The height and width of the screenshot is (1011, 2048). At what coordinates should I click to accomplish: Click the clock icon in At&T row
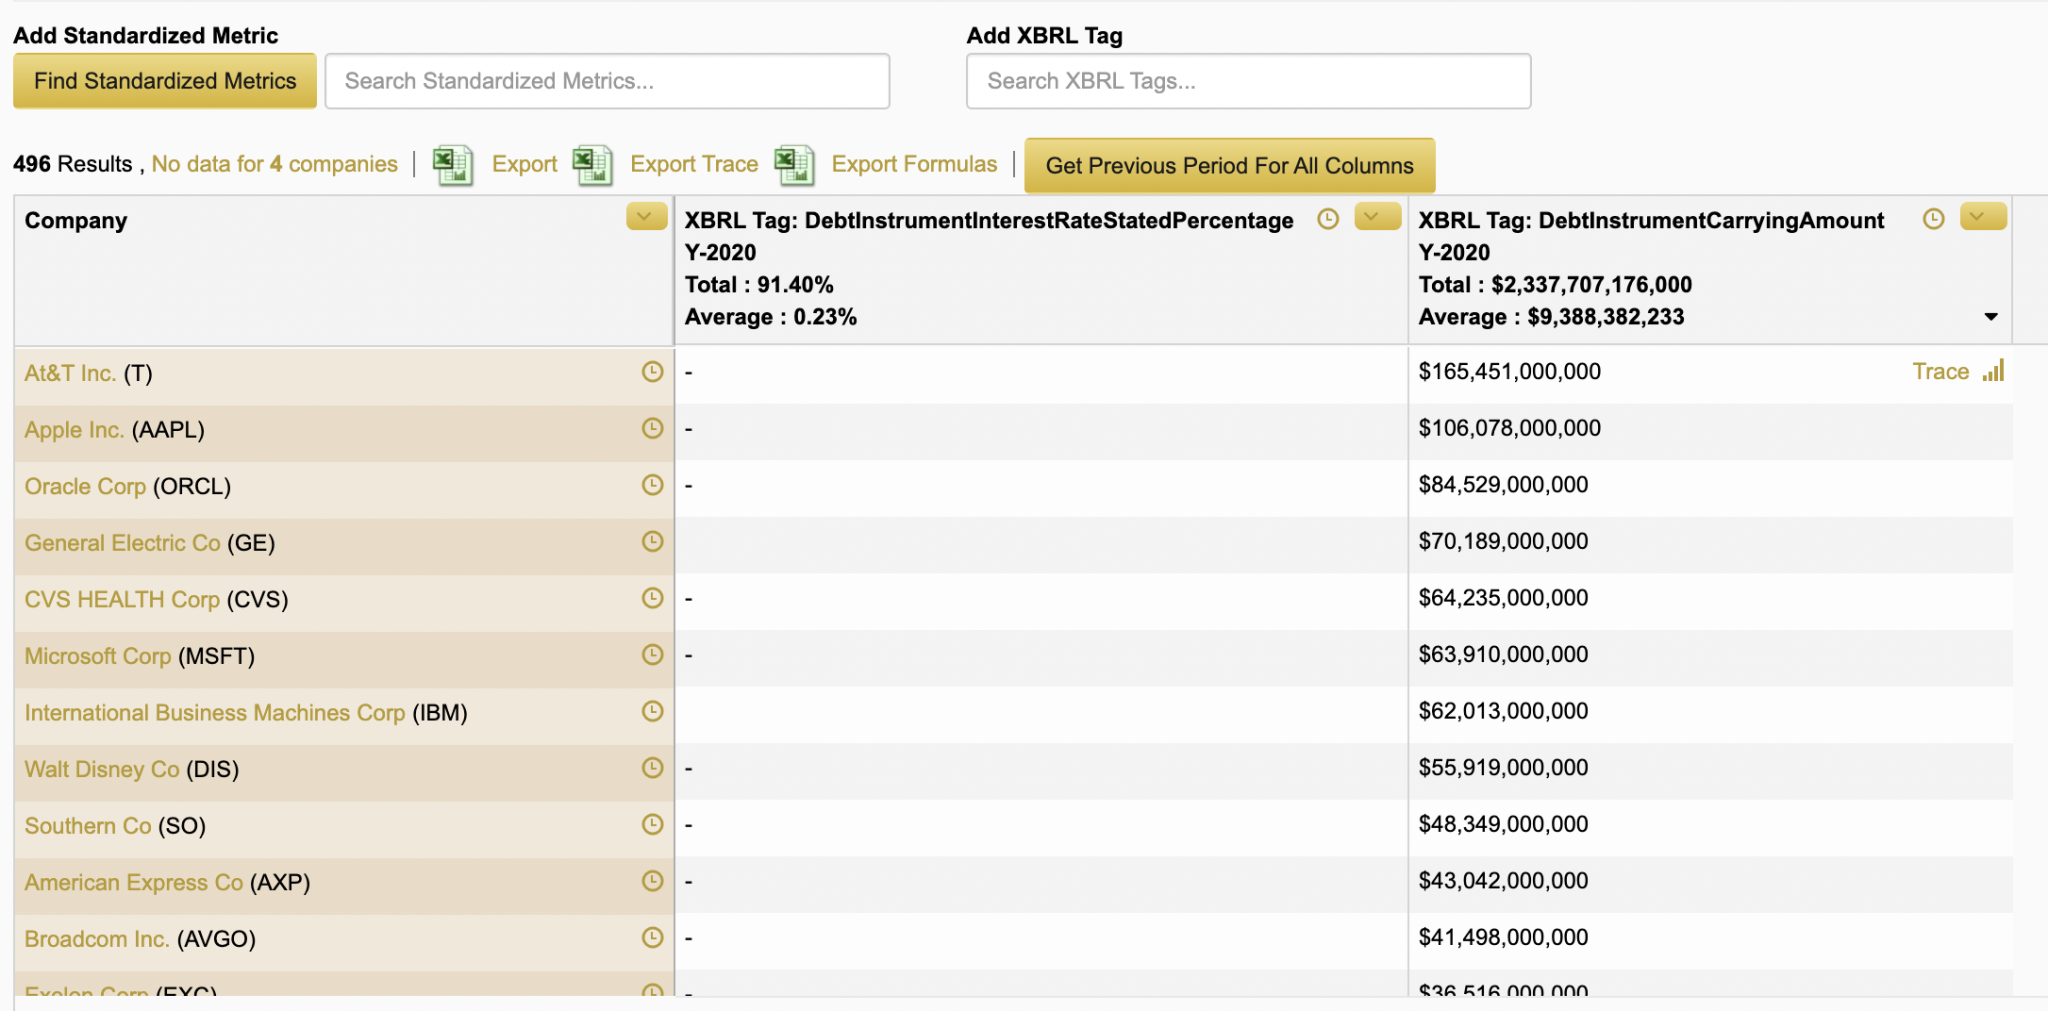(652, 372)
